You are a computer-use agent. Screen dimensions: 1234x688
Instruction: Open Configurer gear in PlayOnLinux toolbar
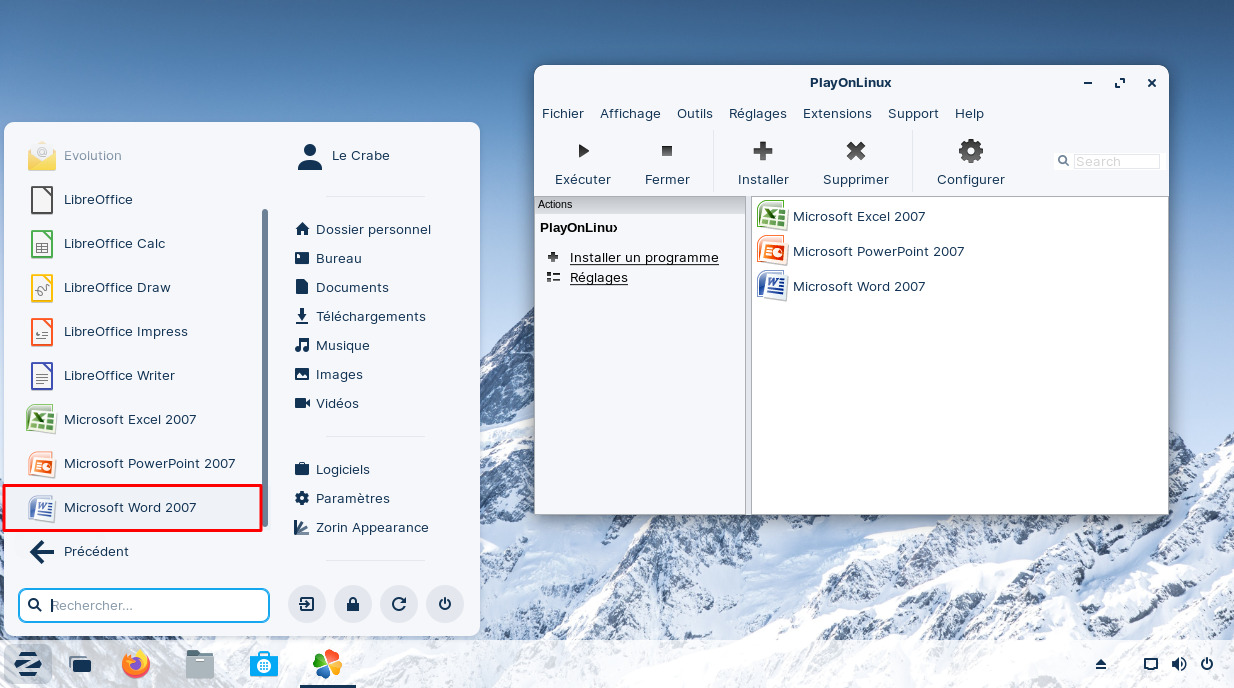click(971, 151)
